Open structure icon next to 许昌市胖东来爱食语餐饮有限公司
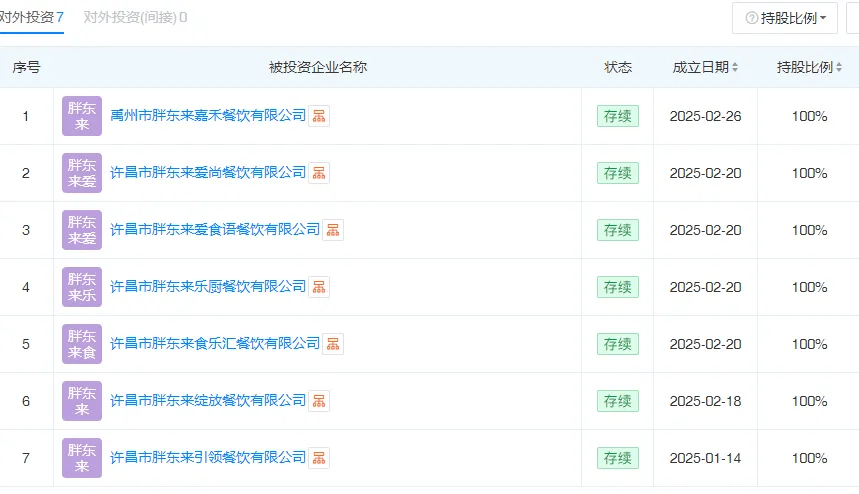 click(333, 230)
